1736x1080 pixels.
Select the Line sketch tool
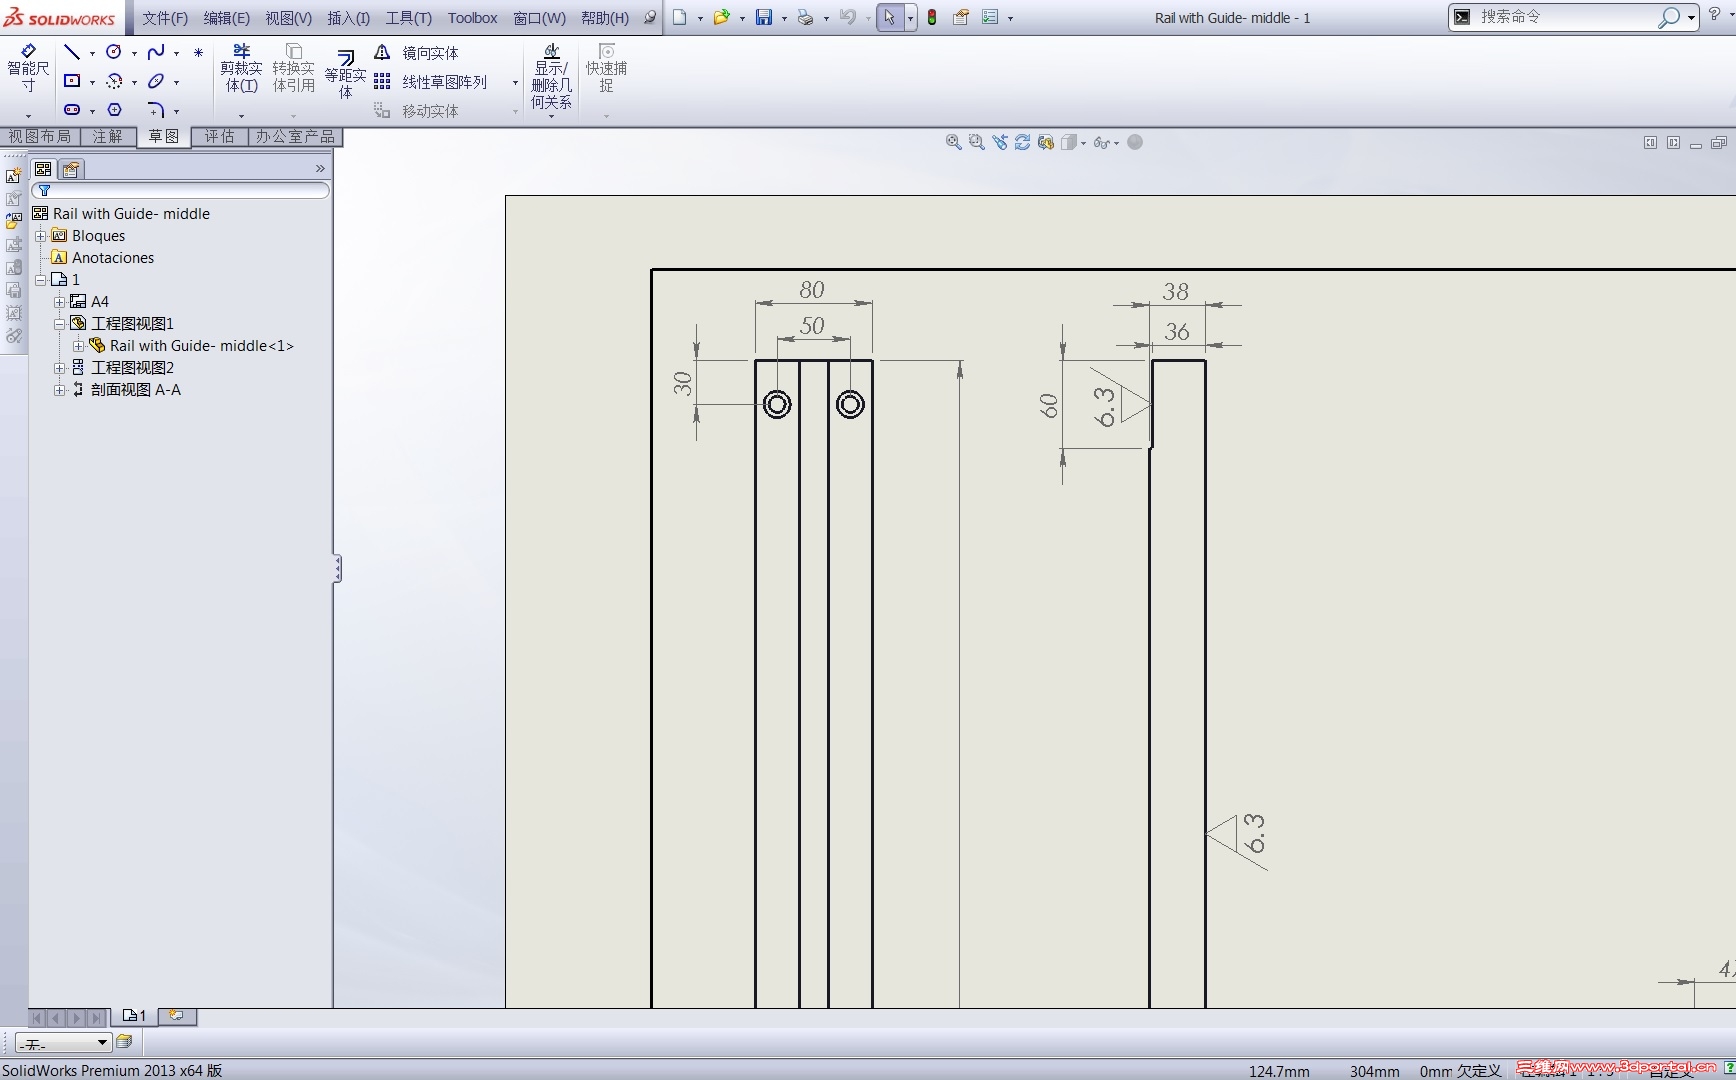[x=72, y=52]
